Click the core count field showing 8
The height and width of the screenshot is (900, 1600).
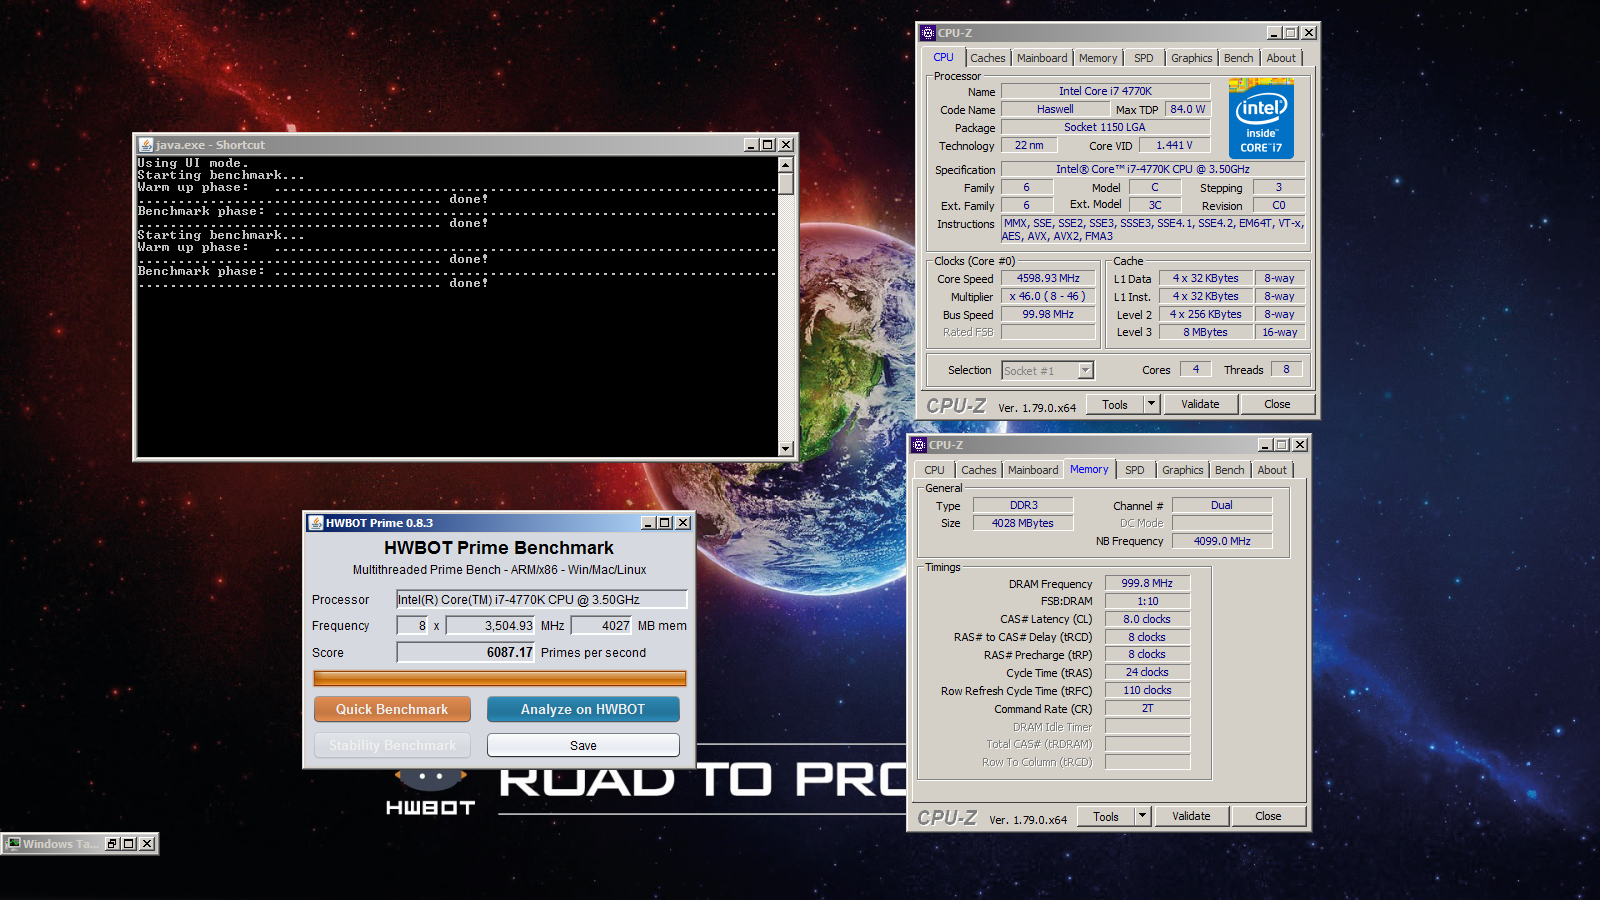[413, 625]
